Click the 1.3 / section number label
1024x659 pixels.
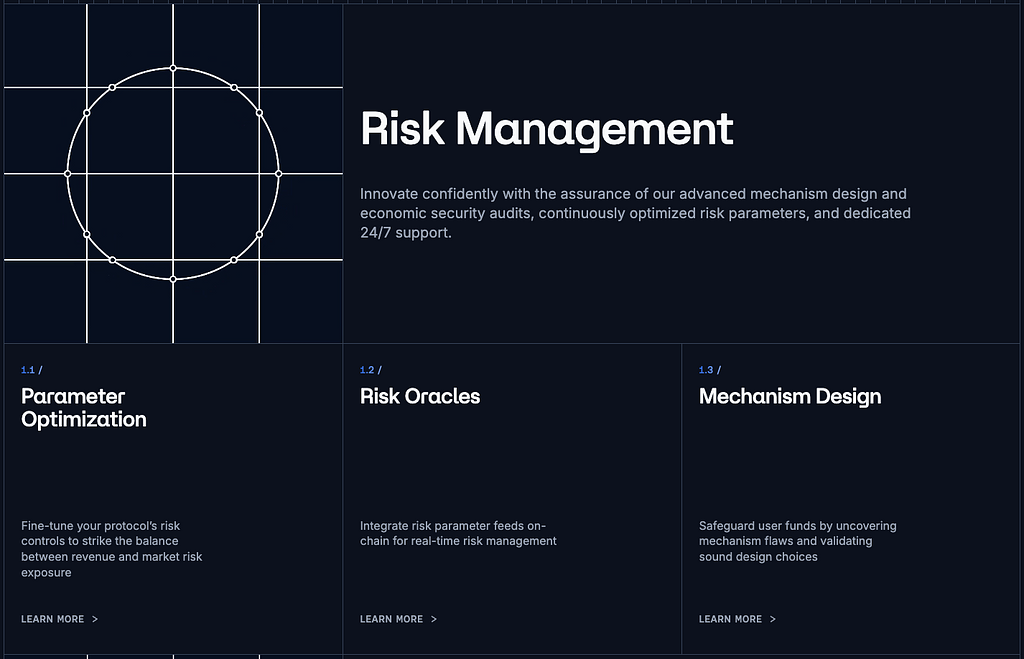[710, 370]
